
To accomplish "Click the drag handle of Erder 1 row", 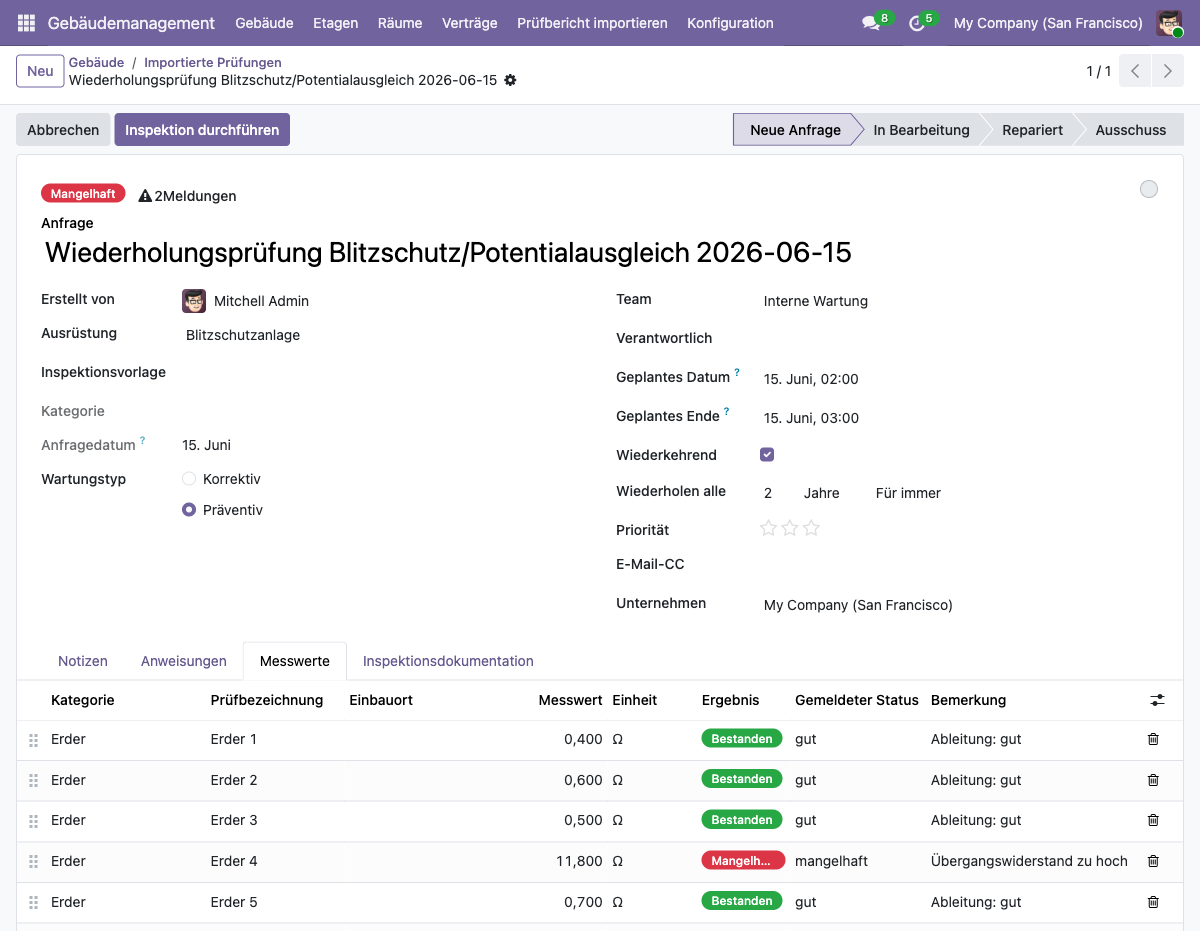I will tap(33, 740).
